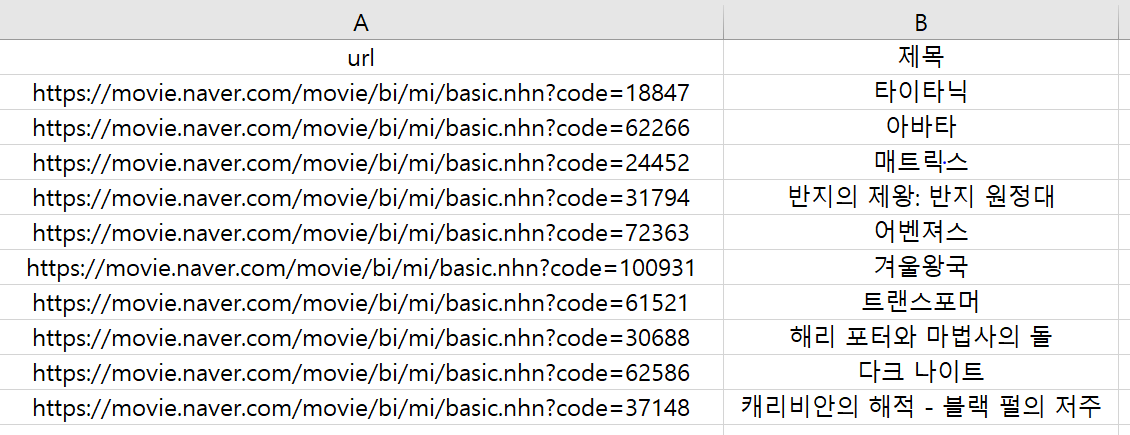Select the URL cell with code=30688

pos(361,338)
